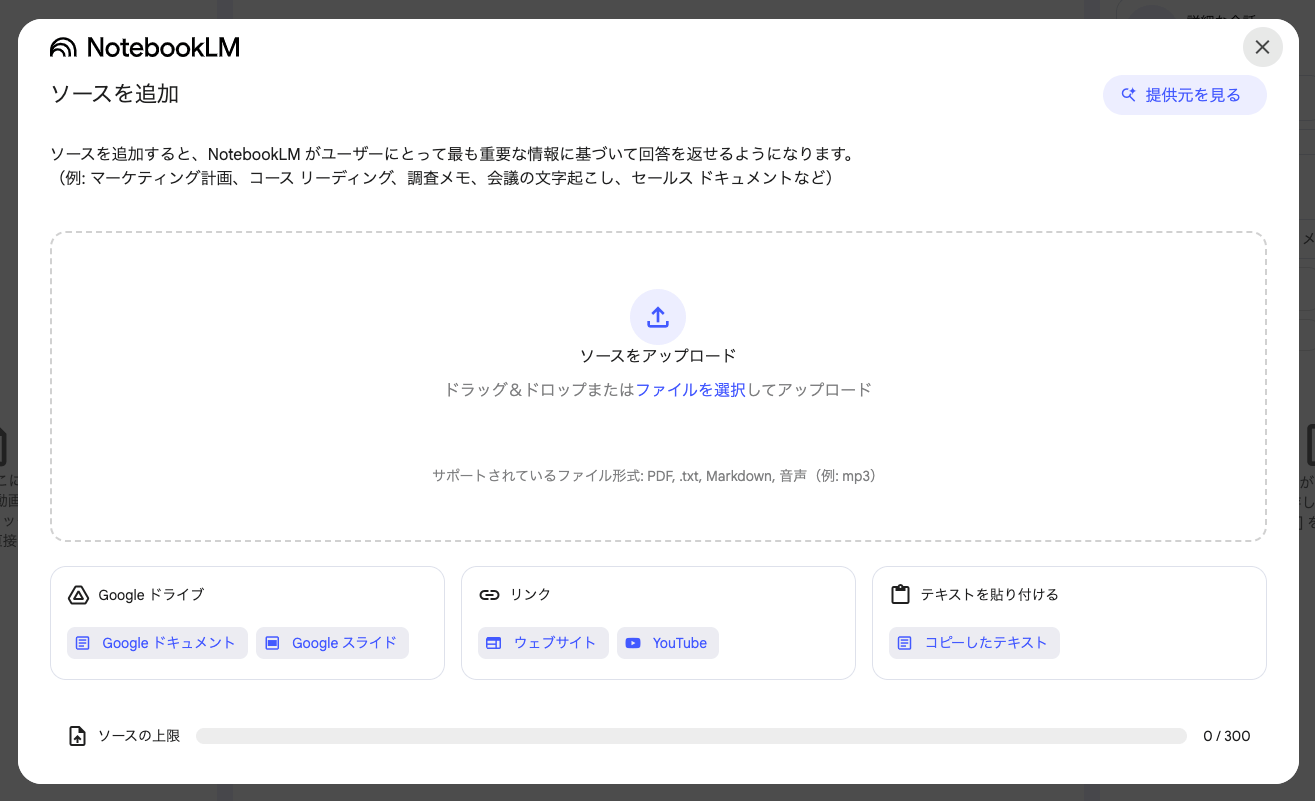The height and width of the screenshot is (801, 1315).
Task: Open 提供元を見る button
Action: click(x=1184, y=95)
